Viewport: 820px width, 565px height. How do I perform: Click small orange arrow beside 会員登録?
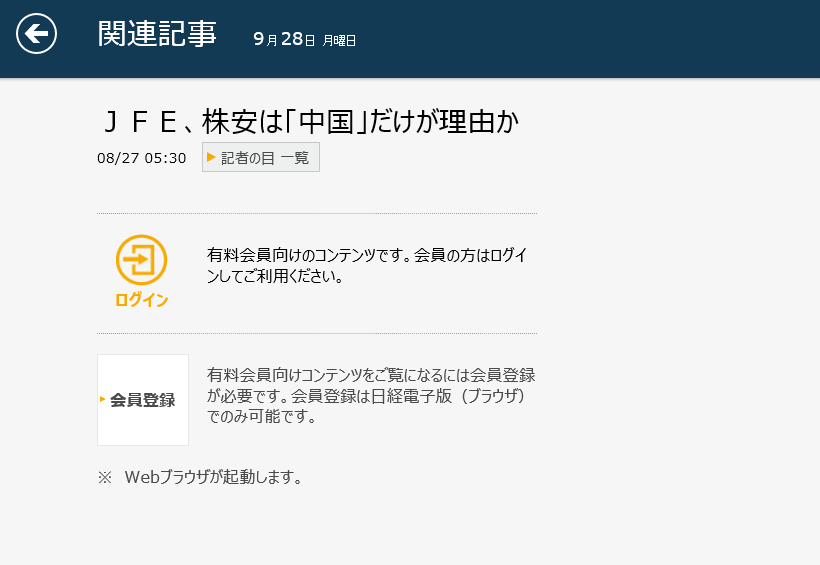(102, 399)
